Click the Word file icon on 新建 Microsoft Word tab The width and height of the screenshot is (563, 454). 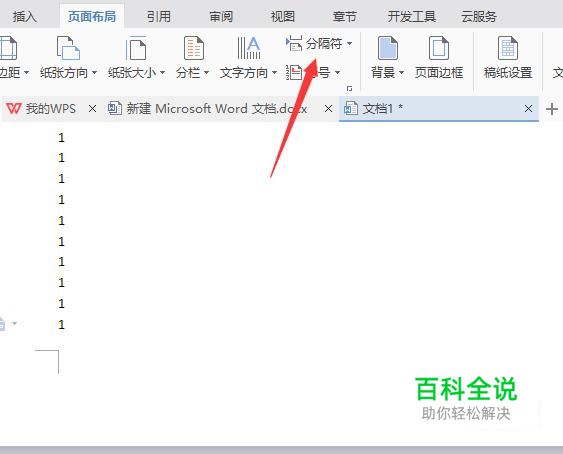115,108
